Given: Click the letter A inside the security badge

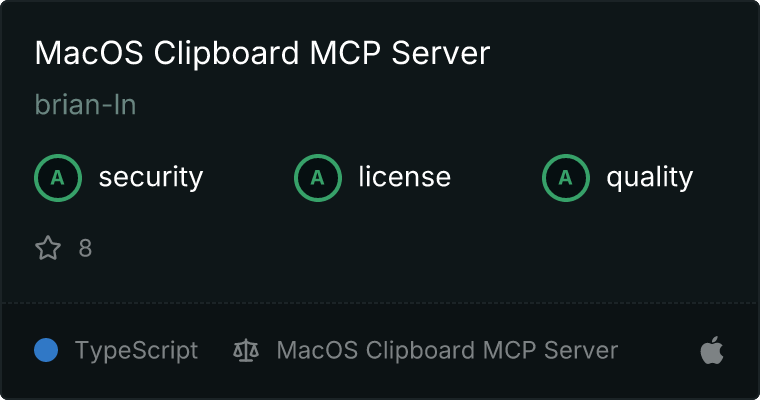Looking at the screenshot, I should coord(58,178).
